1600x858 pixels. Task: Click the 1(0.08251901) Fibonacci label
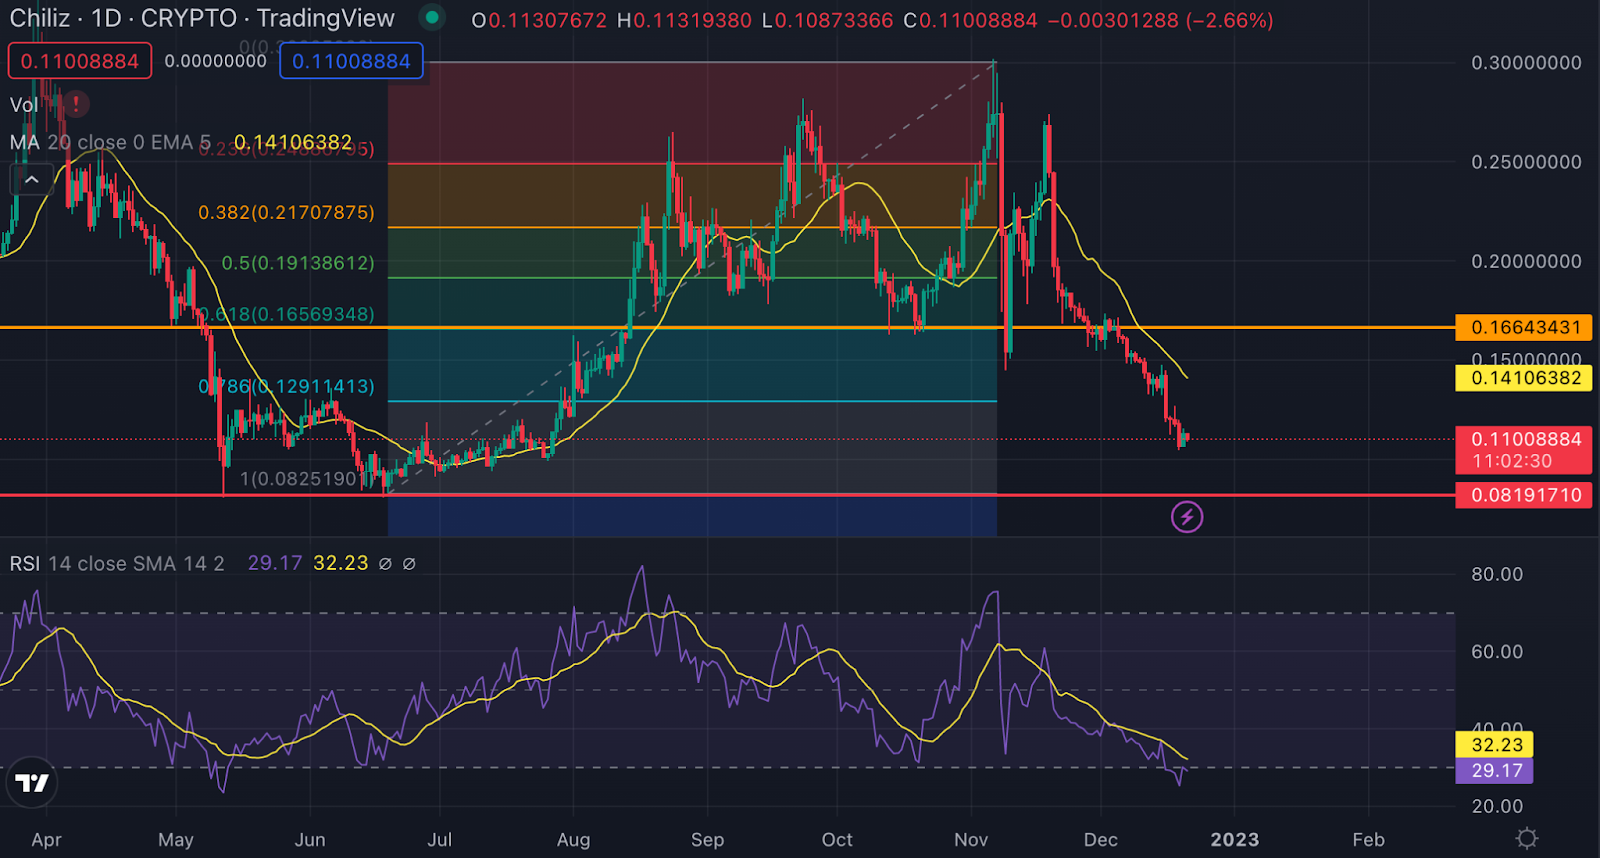click(305, 478)
